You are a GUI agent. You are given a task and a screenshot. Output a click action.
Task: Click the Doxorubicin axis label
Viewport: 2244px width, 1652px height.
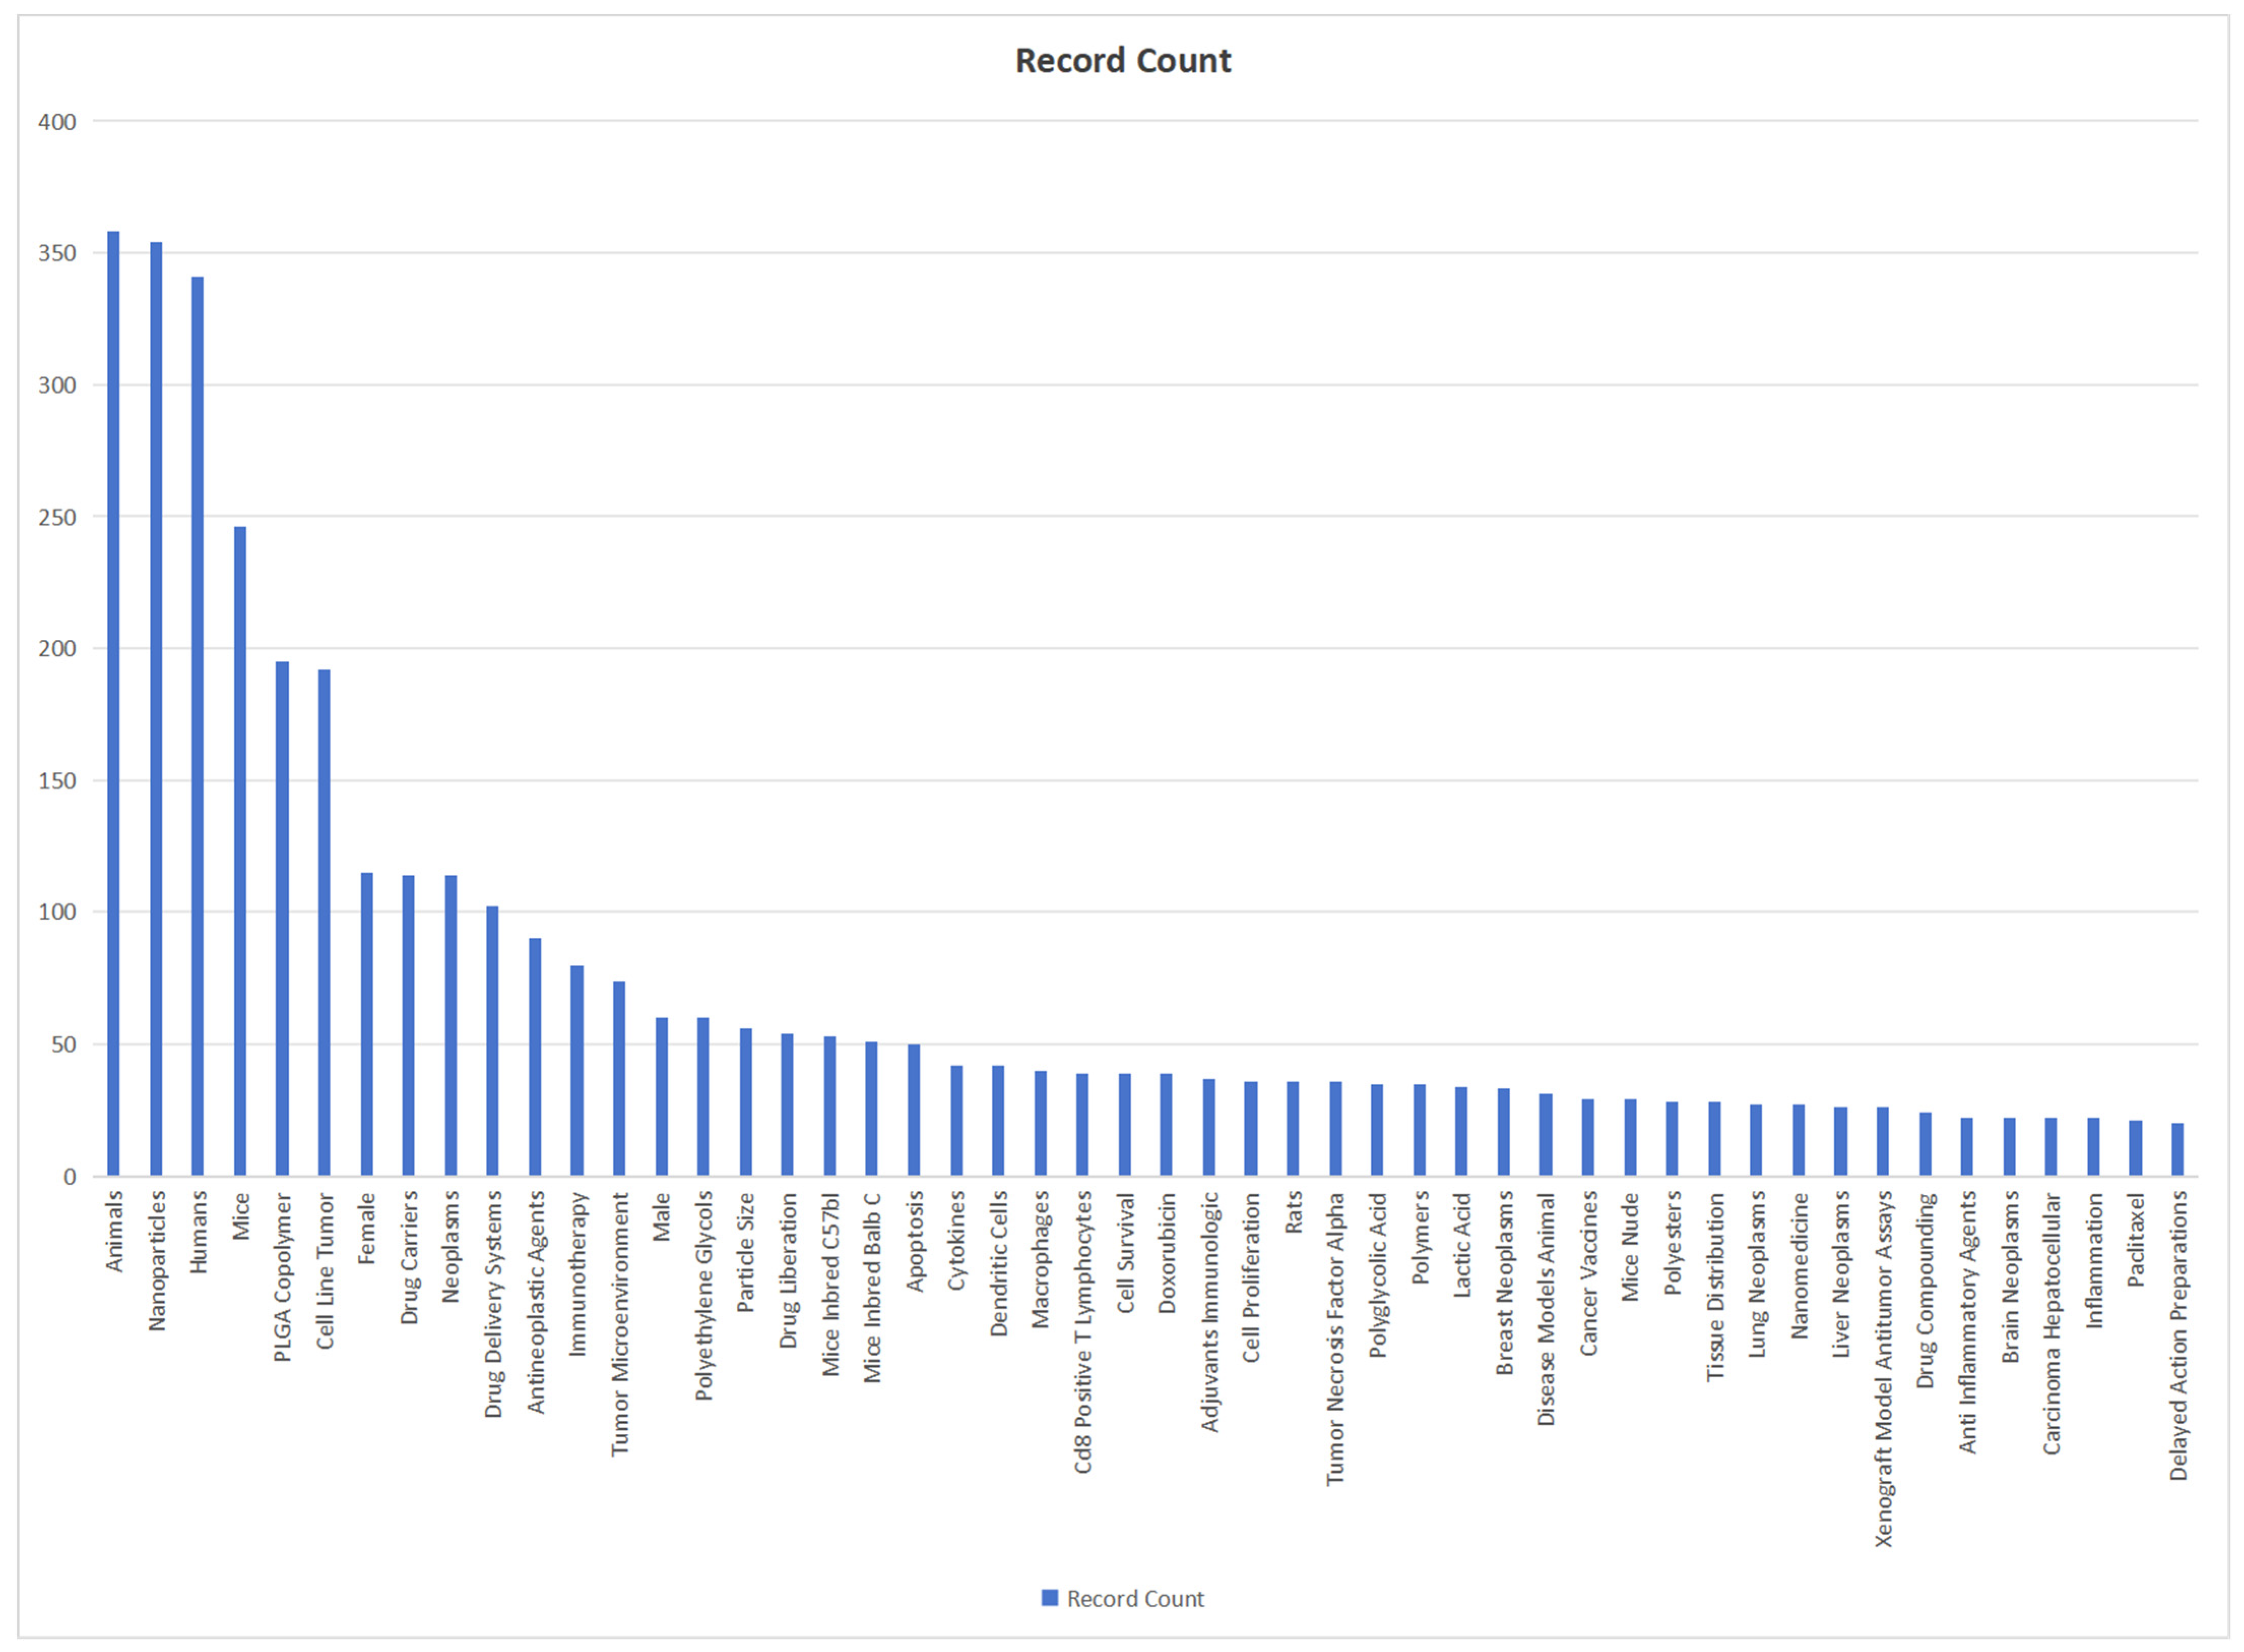(x=1167, y=1252)
